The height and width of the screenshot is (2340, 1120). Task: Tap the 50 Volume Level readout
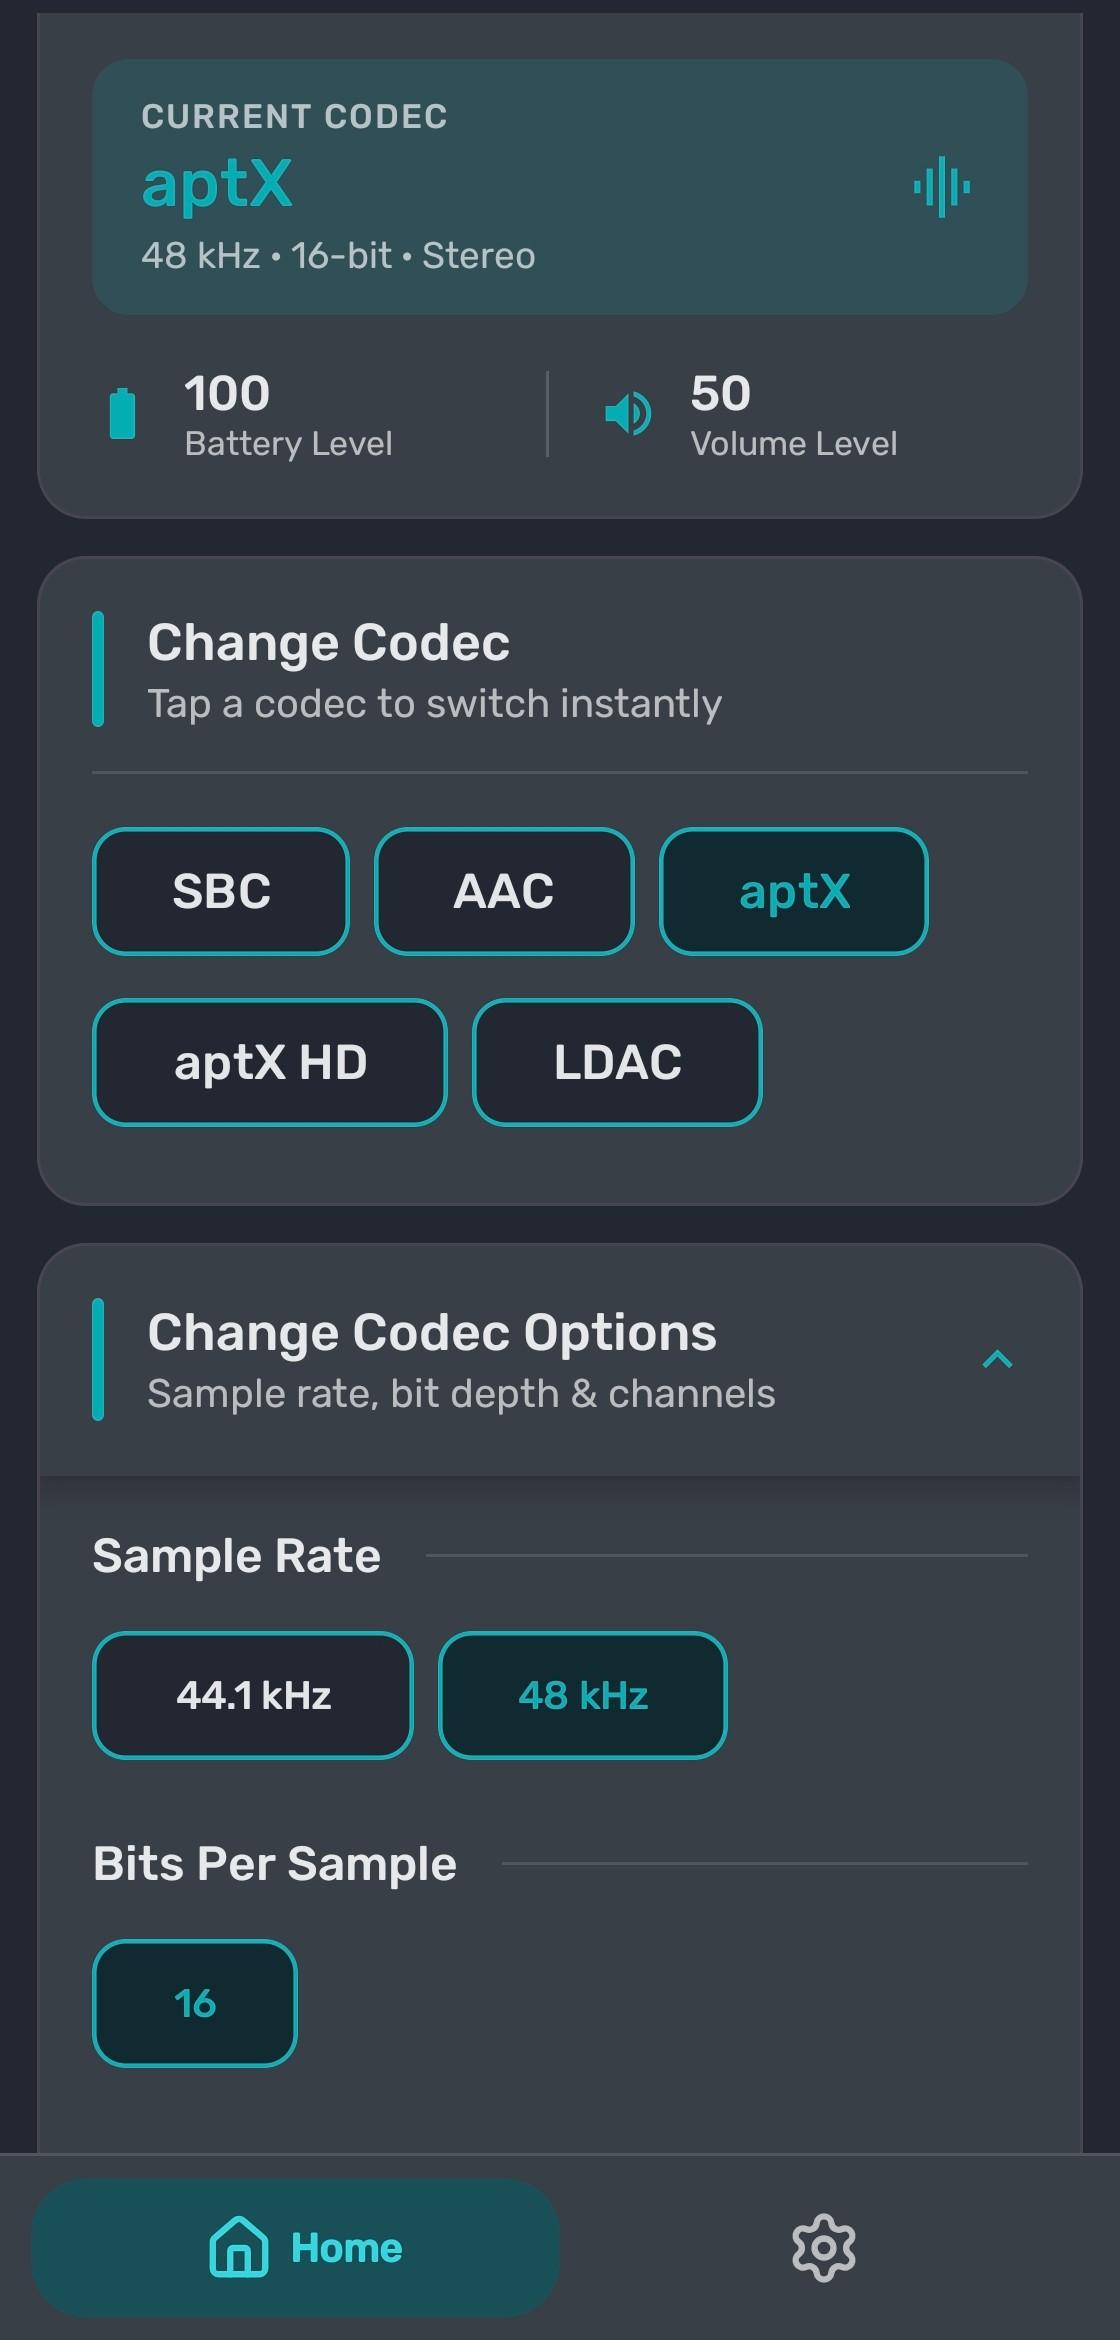794,414
